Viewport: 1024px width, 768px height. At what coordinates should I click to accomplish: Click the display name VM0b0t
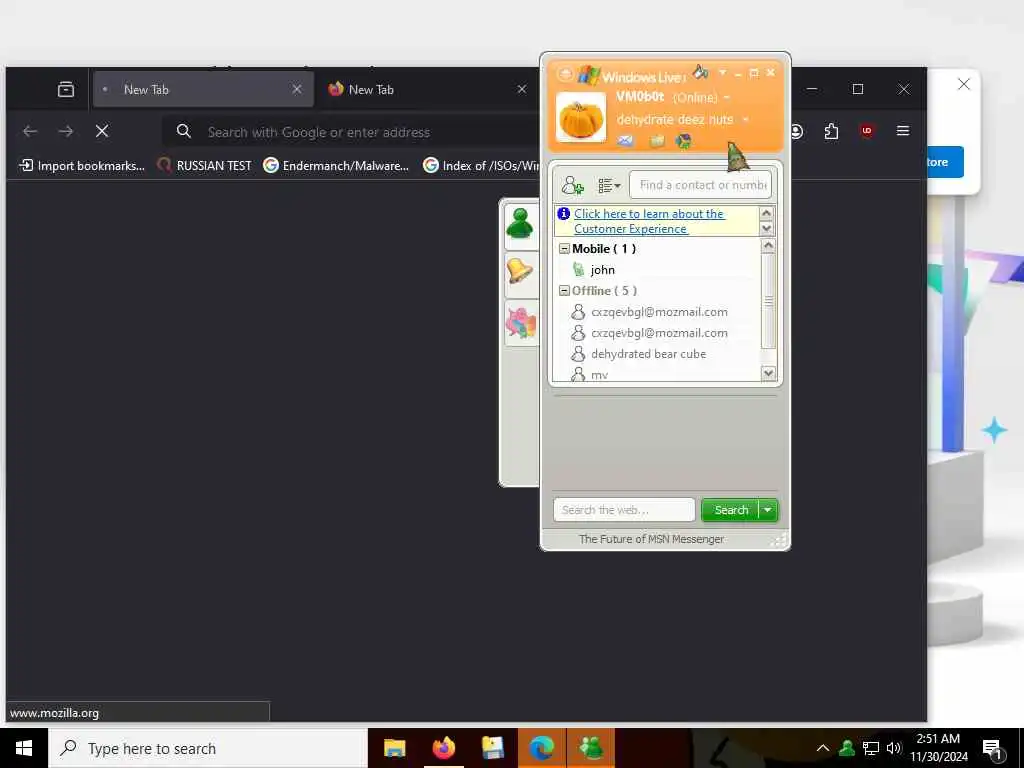pyautogui.click(x=640, y=97)
